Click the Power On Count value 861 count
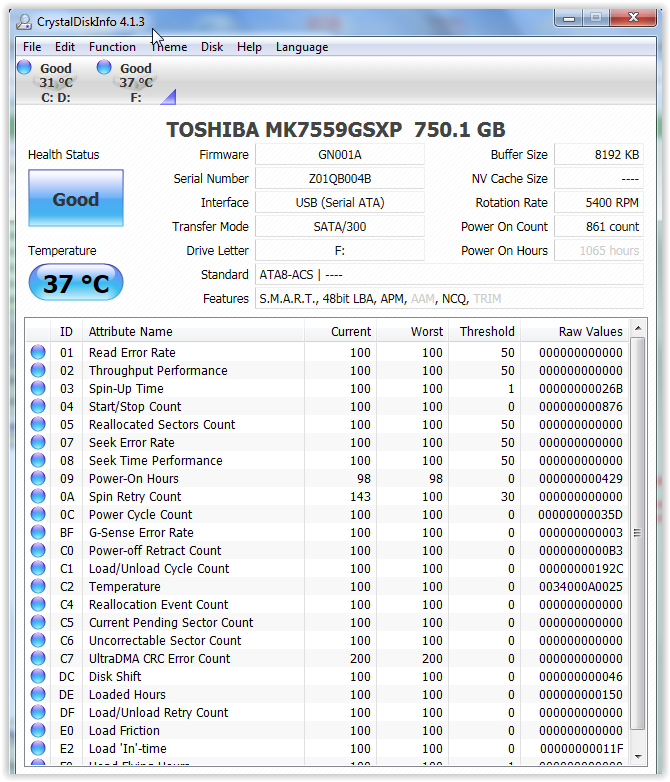The width and height of the screenshot is (670, 782). [599, 226]
